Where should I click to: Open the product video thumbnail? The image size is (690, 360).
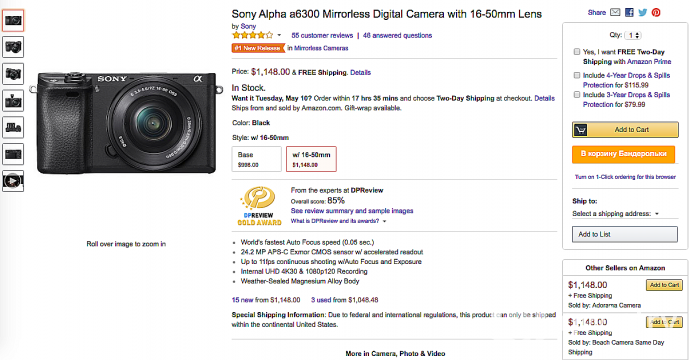13,181
